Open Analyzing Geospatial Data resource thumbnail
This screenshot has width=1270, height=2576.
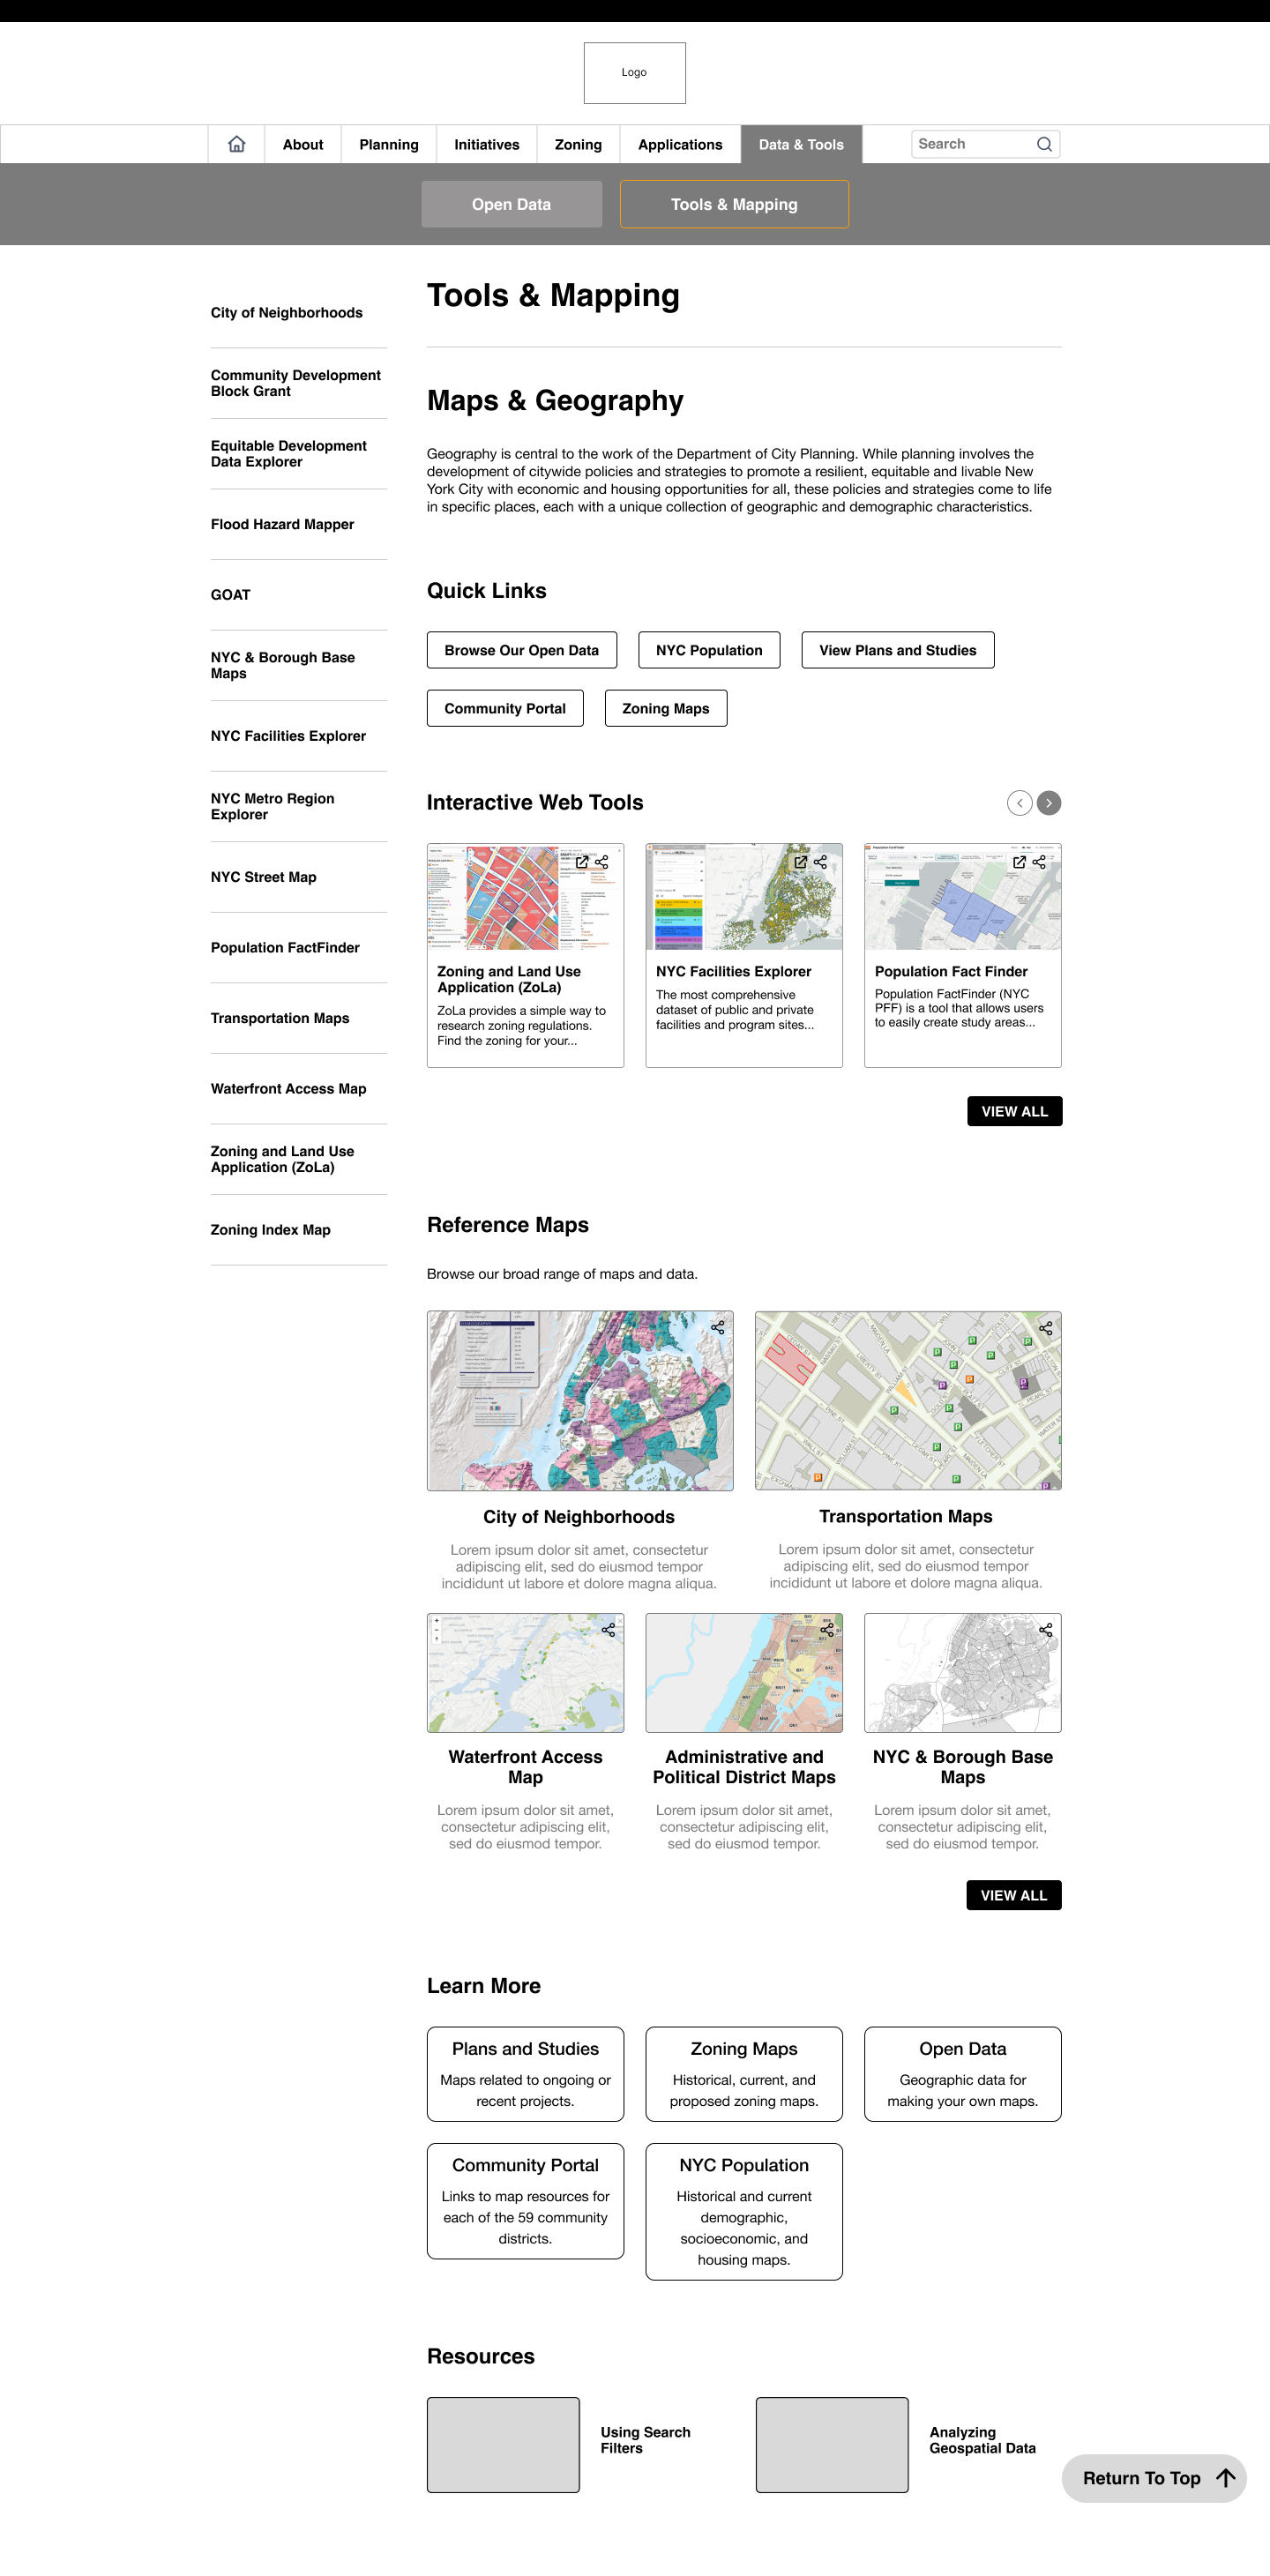pyautogui.click(x=832, y=2444)
